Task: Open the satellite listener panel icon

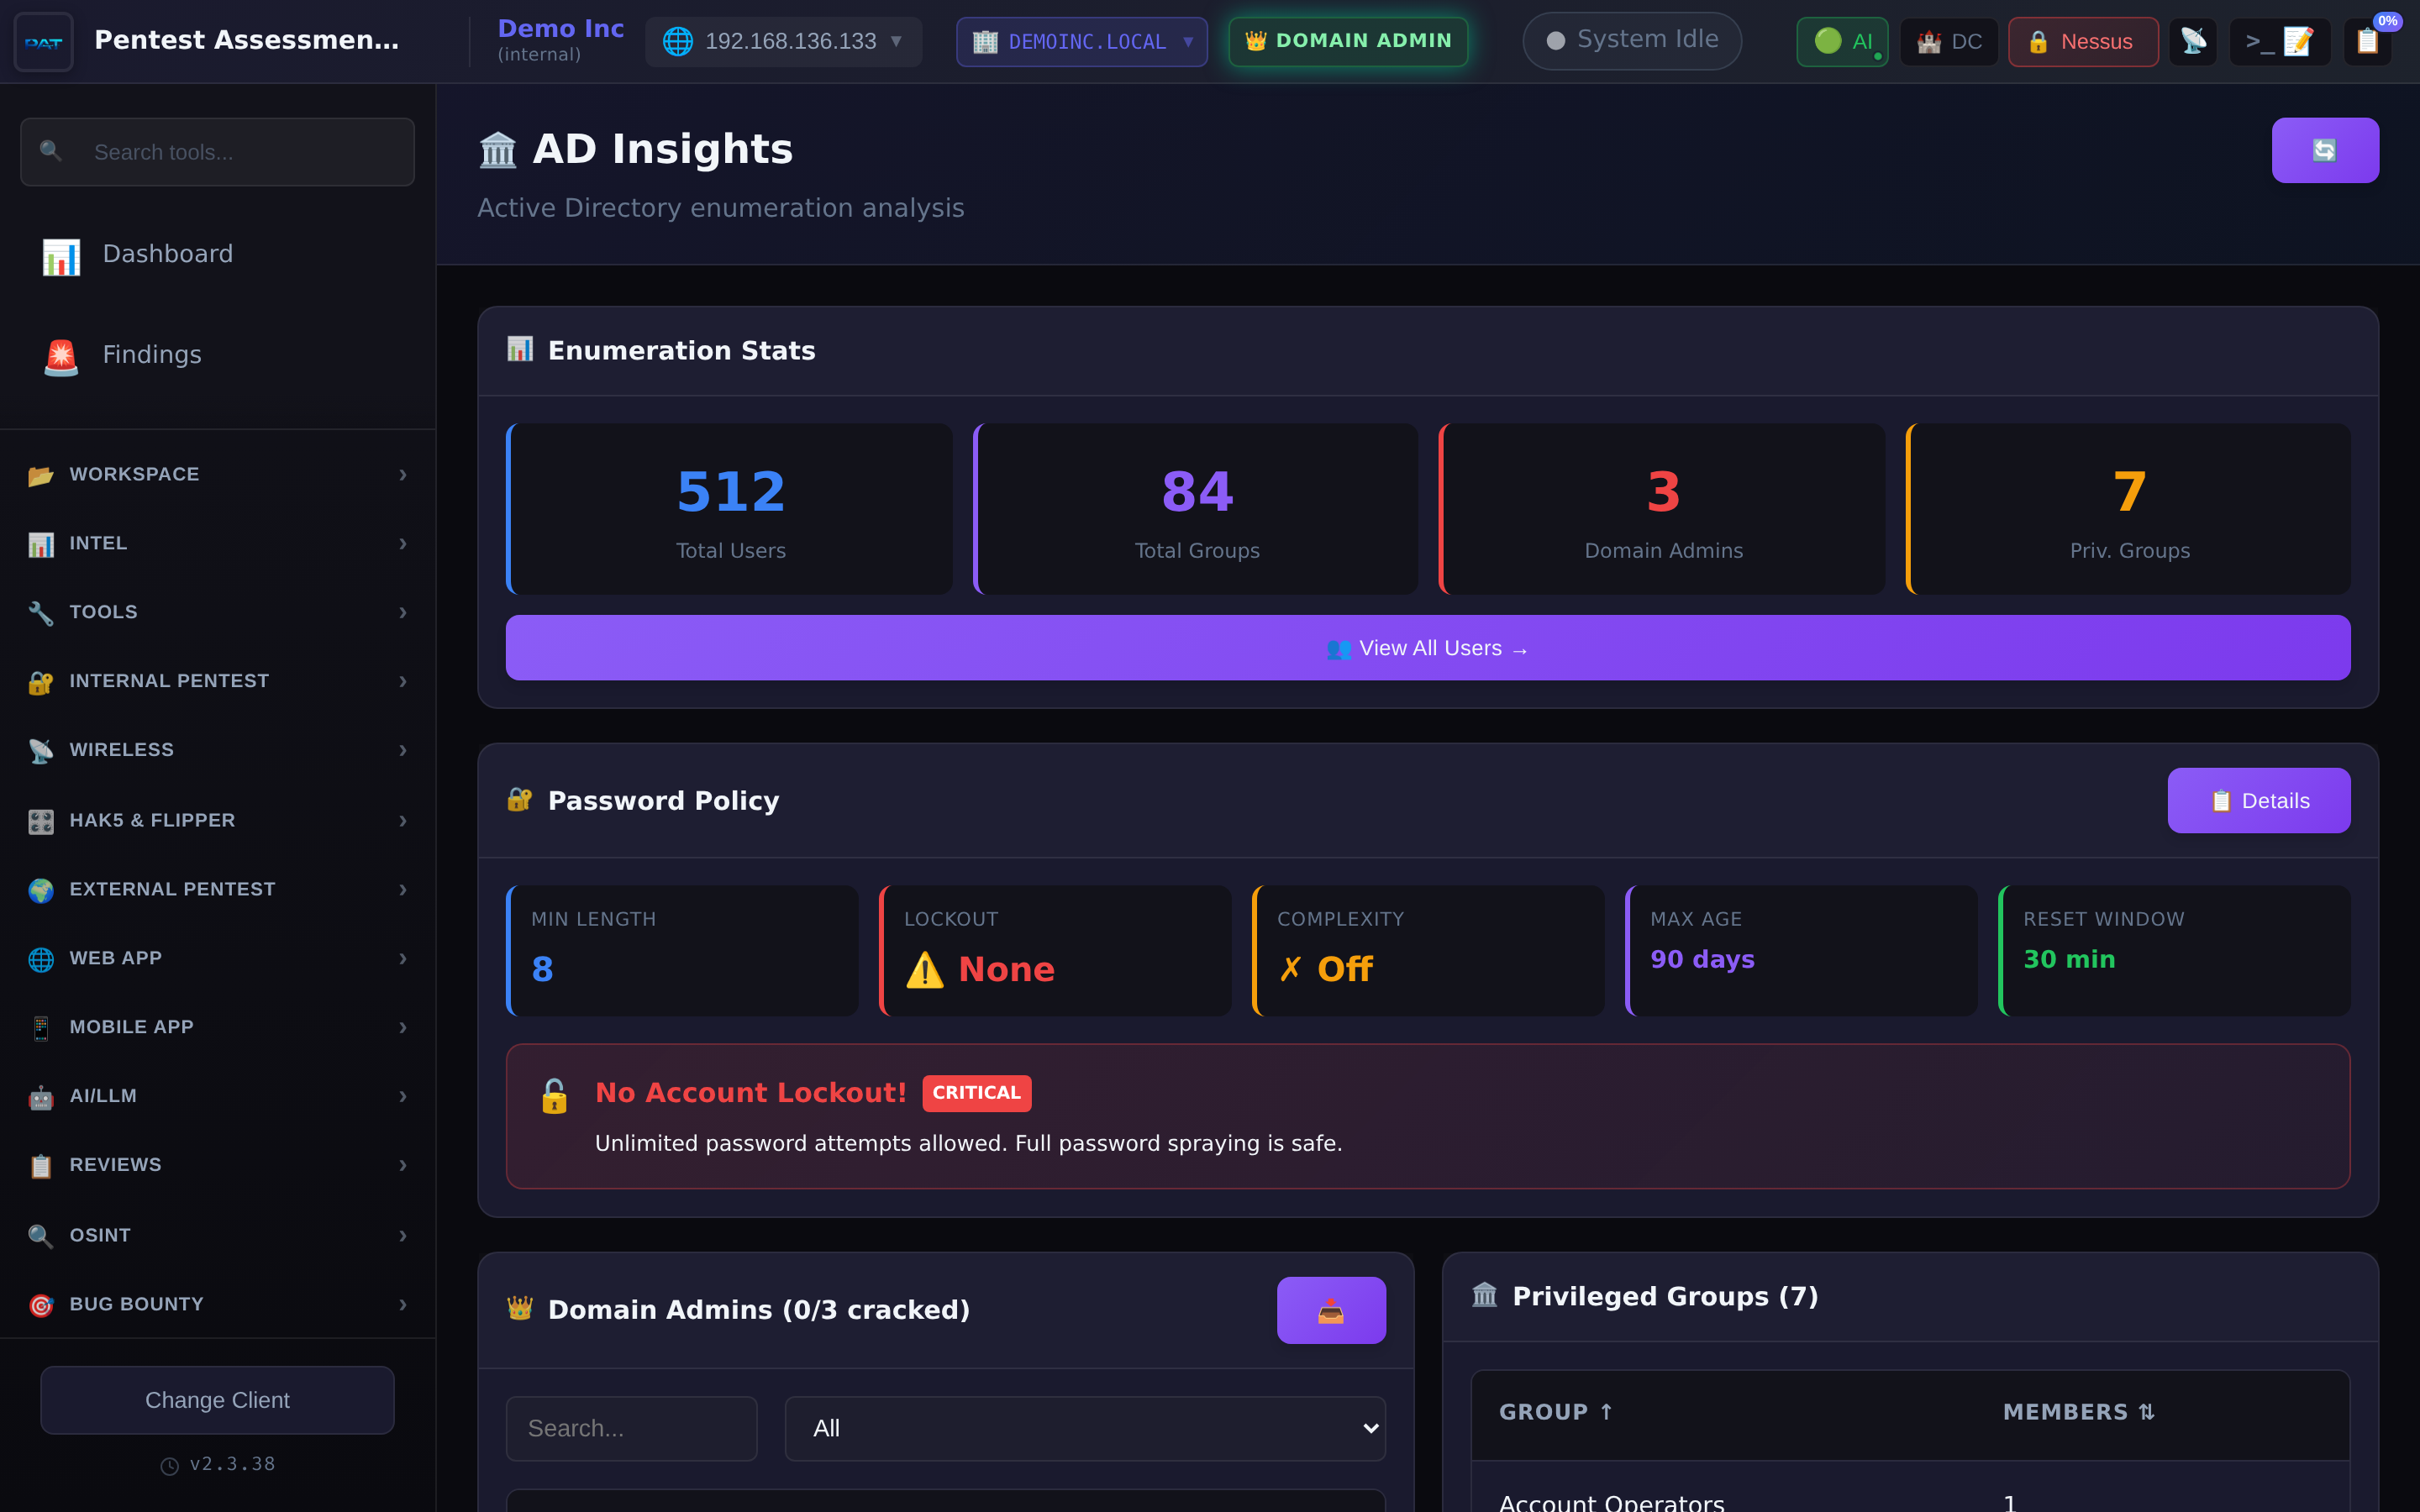Action: (x=2194, y=41)
